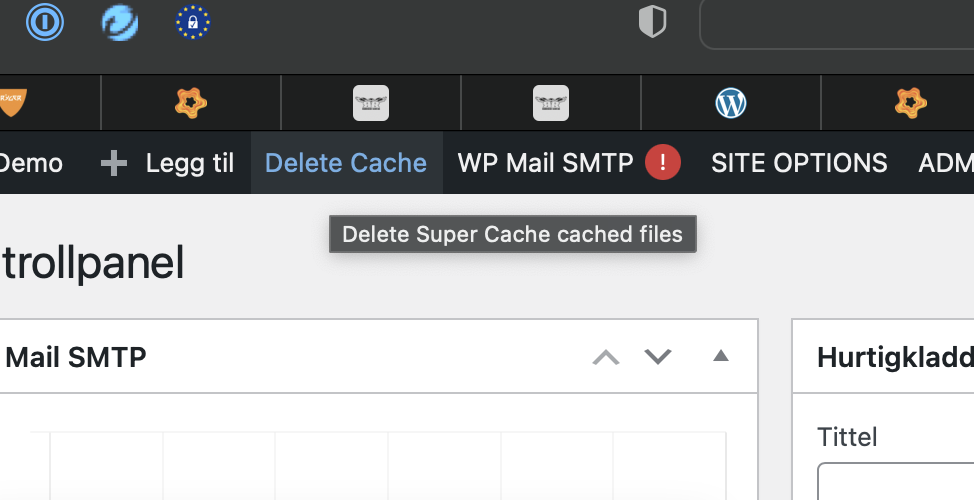This screenshot has height=500, width=974.
Task: Select the second grey crest favicon tab
Action: [x=551, y=102]
